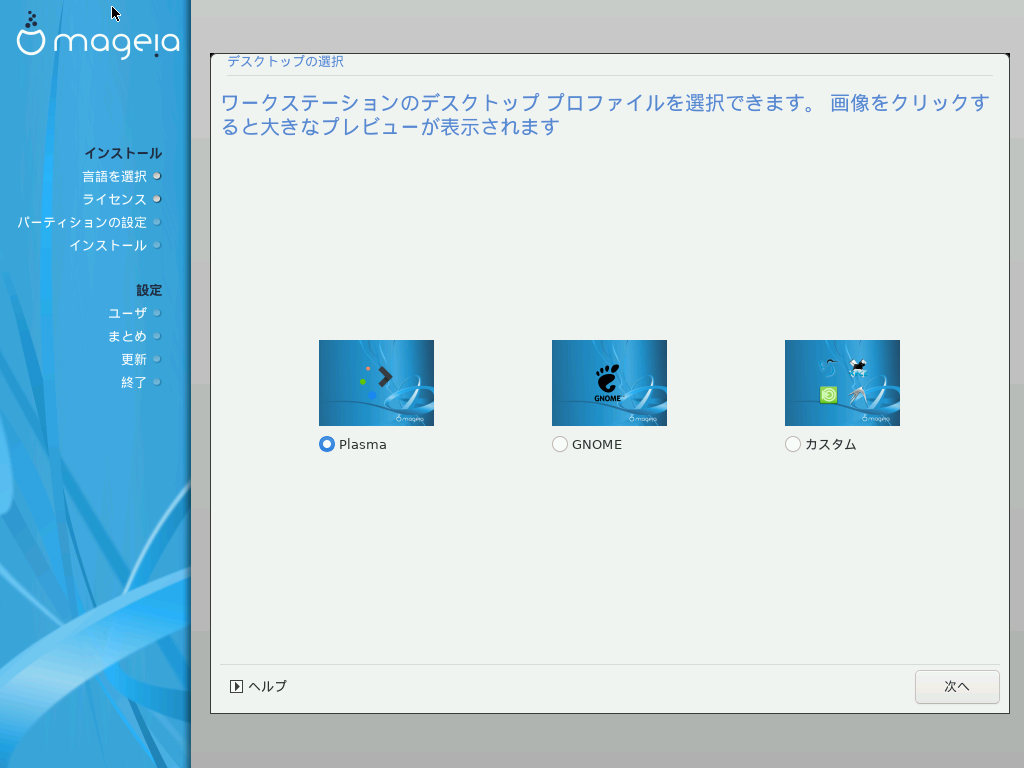Click the bullet beside ユーザ
This screenshot has height=768, width=1024.
157,313
